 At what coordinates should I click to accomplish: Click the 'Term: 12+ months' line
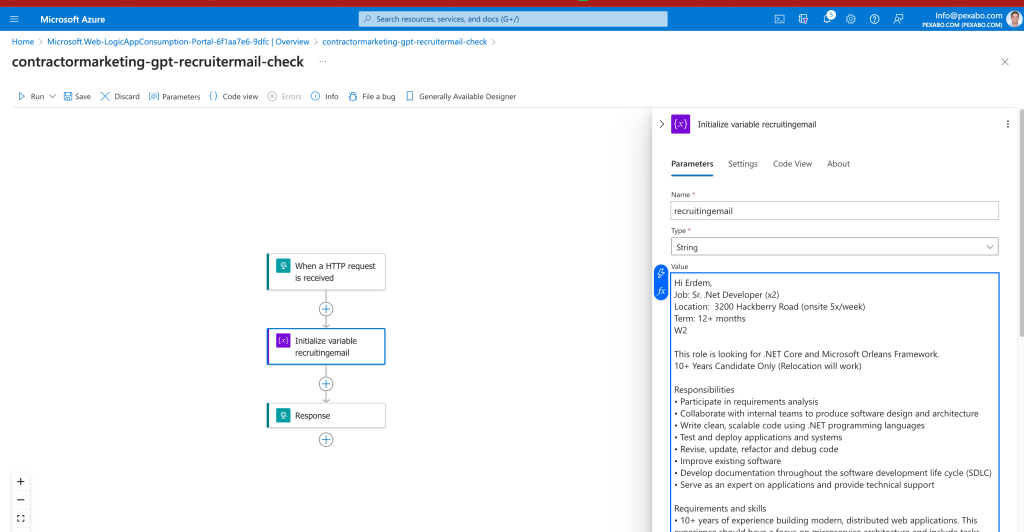click(x=709, y=319)
